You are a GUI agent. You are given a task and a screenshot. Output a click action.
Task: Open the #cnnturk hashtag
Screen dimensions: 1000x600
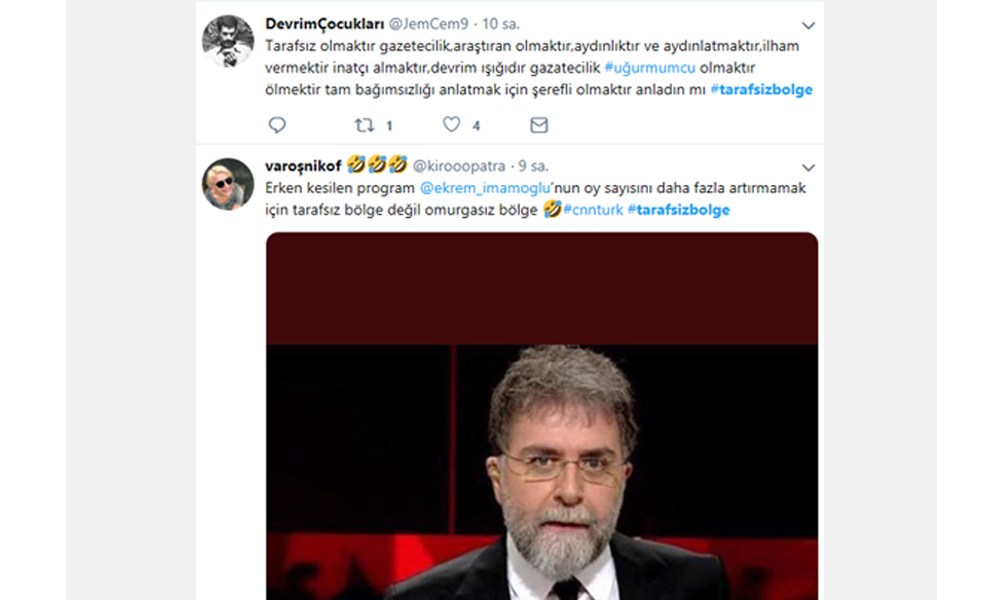click(x=592, y=210)
